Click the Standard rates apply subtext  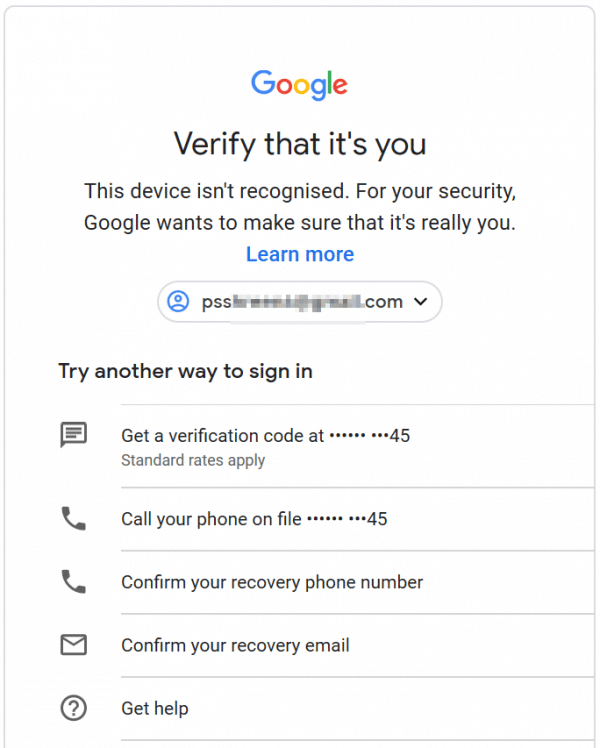pyautogui.click(x=193, y=460)
